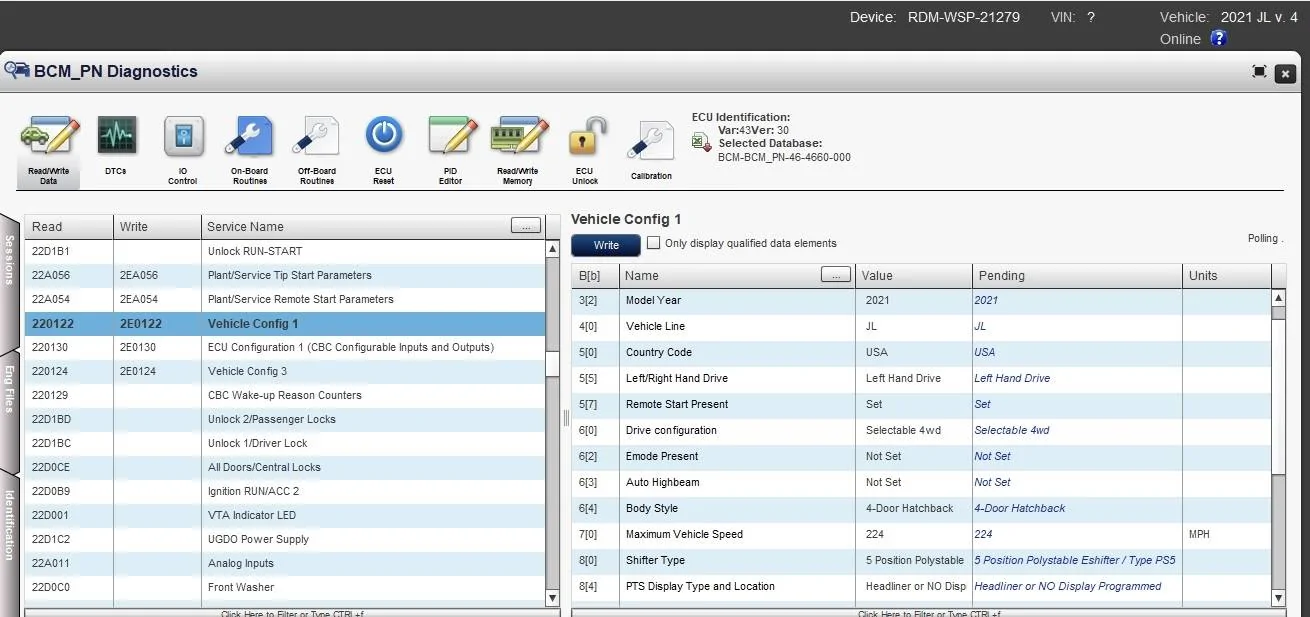This screenshot has height=617, width=1310.
Task: Launch Off-Board Routines
Action: 316,150
